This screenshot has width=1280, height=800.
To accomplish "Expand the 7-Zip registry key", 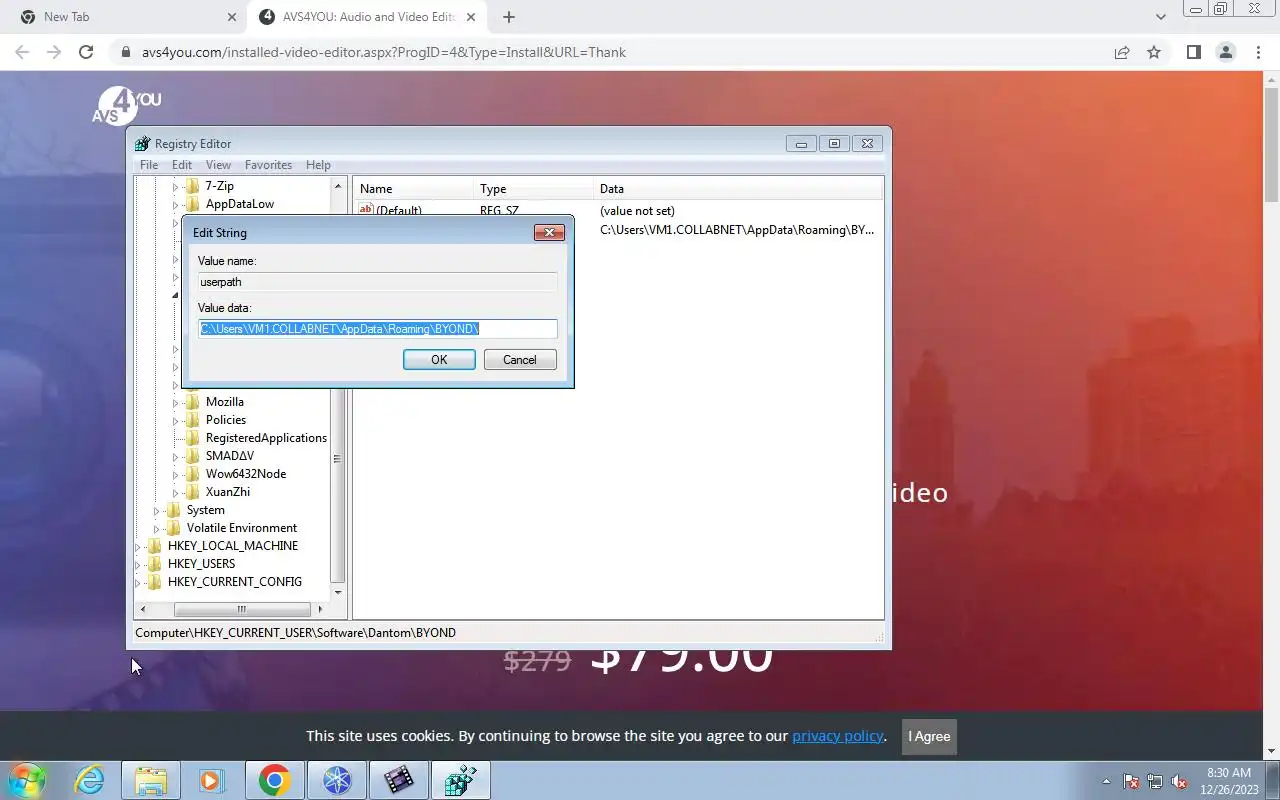I will pos(175,186).
